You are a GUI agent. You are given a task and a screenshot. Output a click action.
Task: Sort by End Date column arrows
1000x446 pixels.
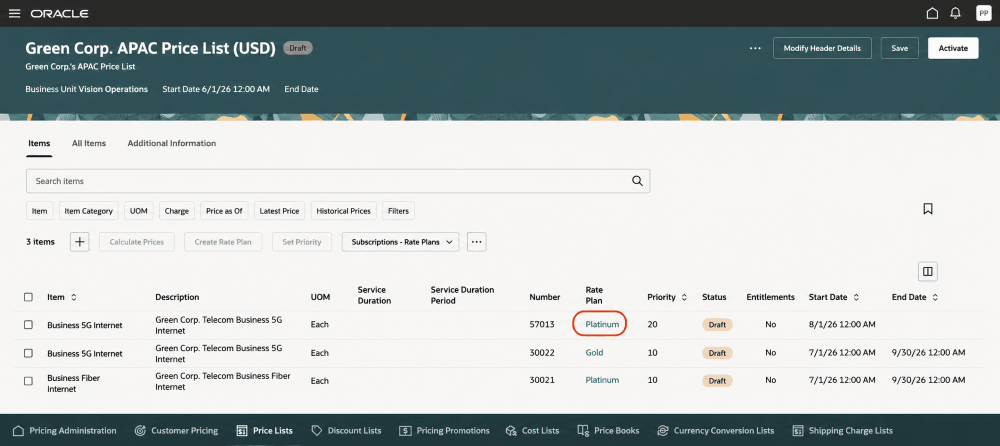(935, 297)
